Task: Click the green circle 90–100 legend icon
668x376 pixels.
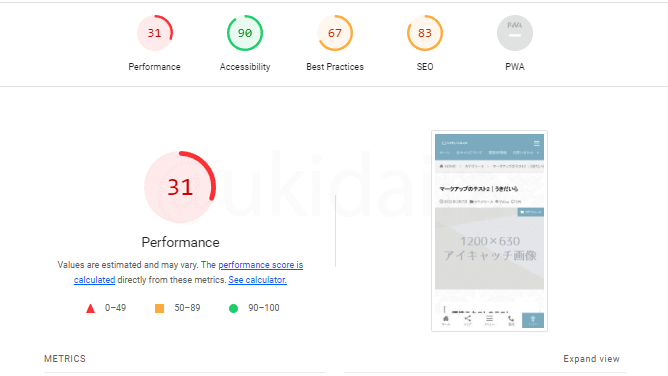Action: point(233,308)
